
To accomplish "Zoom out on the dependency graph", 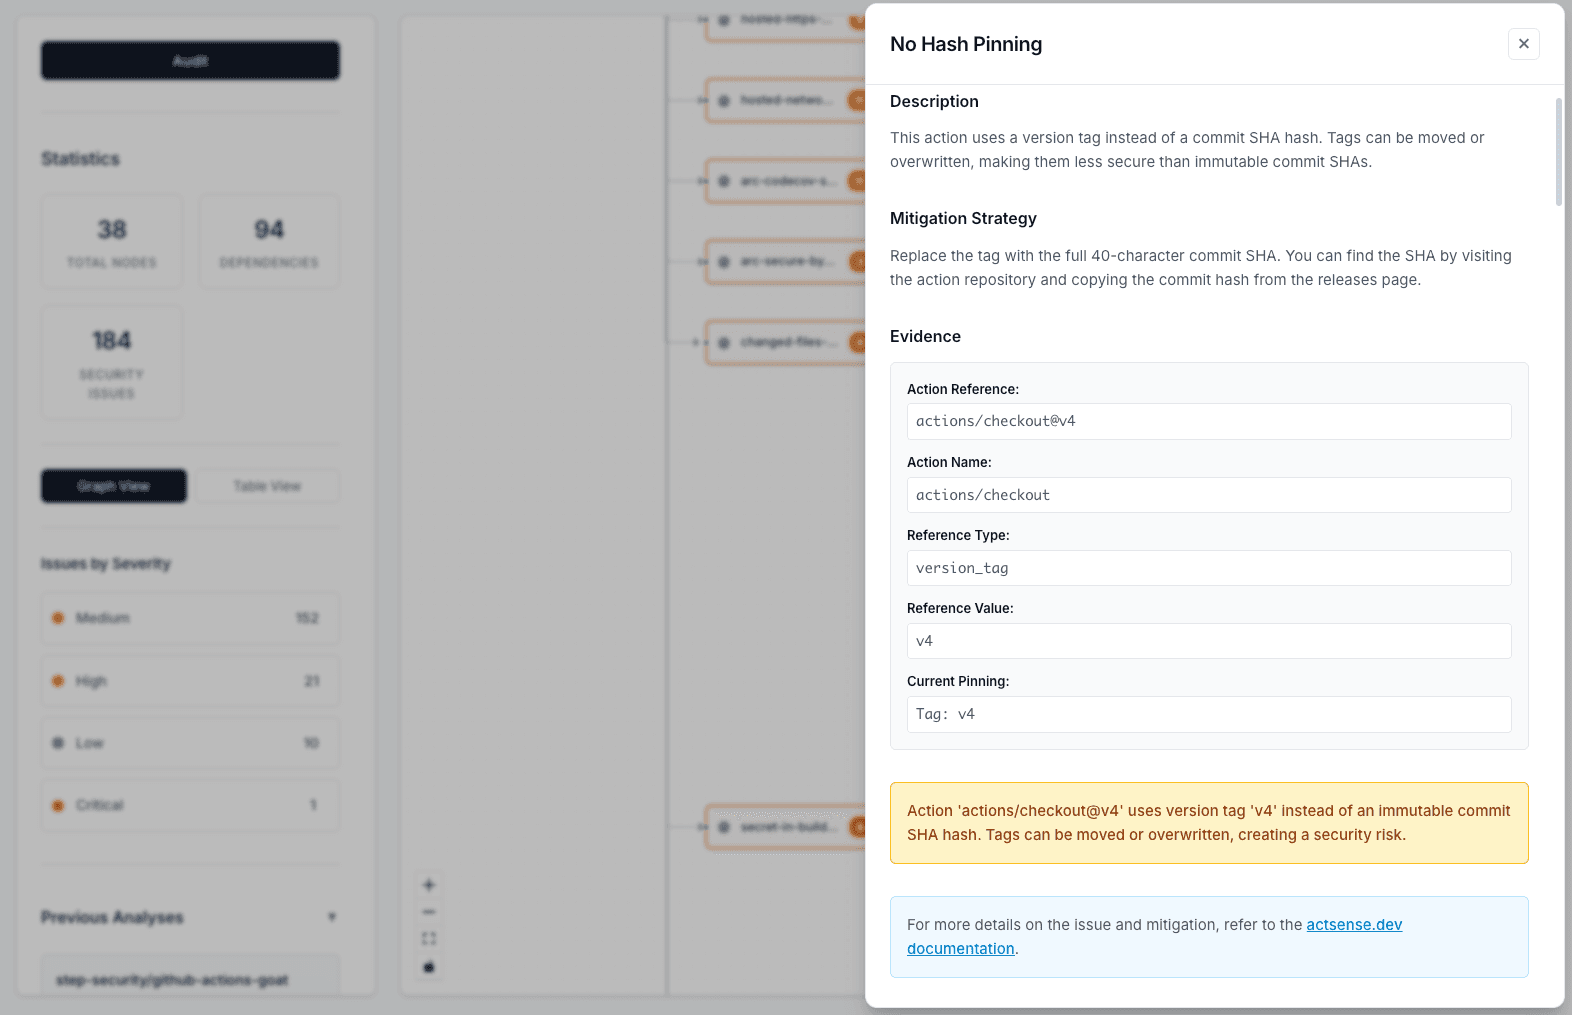I will pos(428,911).
